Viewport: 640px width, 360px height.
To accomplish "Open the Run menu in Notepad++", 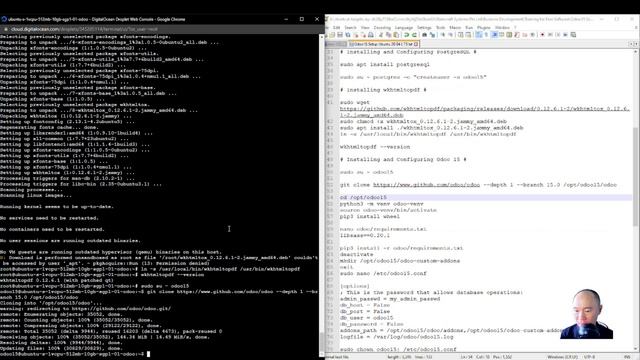I will [469, 27].
